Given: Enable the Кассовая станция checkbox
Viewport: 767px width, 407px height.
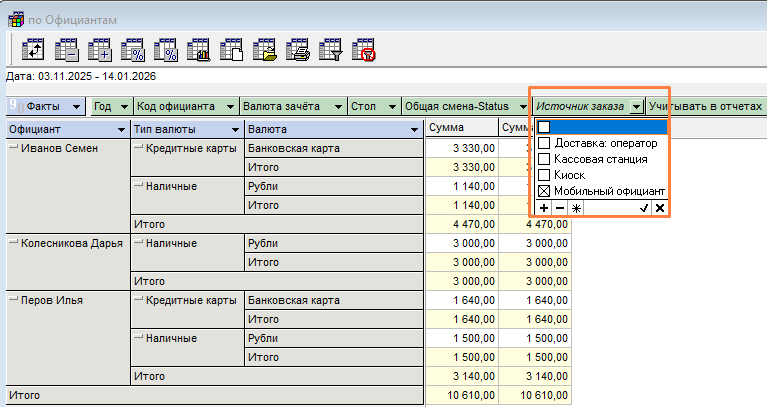Looking at the screenshot, I should (544, 159).
